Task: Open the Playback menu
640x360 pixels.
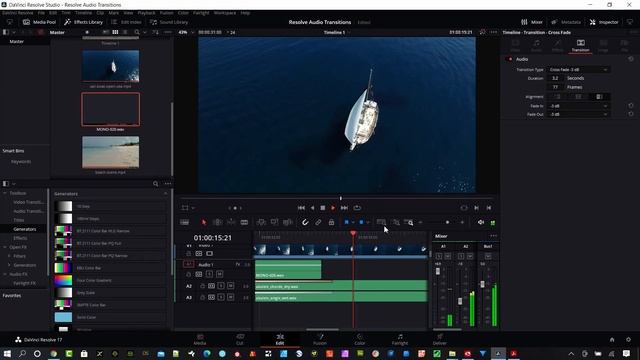Action: click(146, 13)
